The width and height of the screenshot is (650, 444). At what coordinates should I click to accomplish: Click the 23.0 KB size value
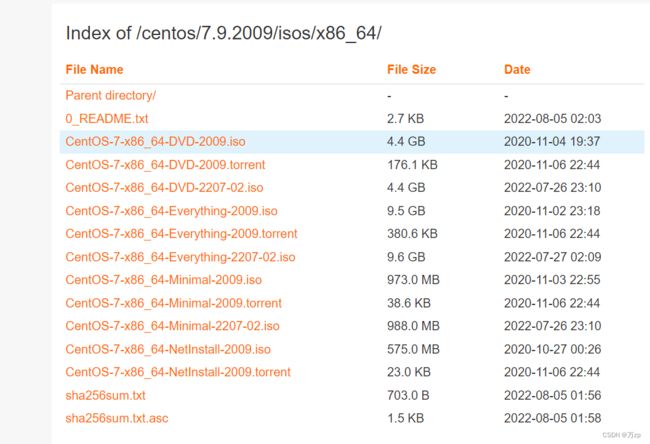pos(409,372)
